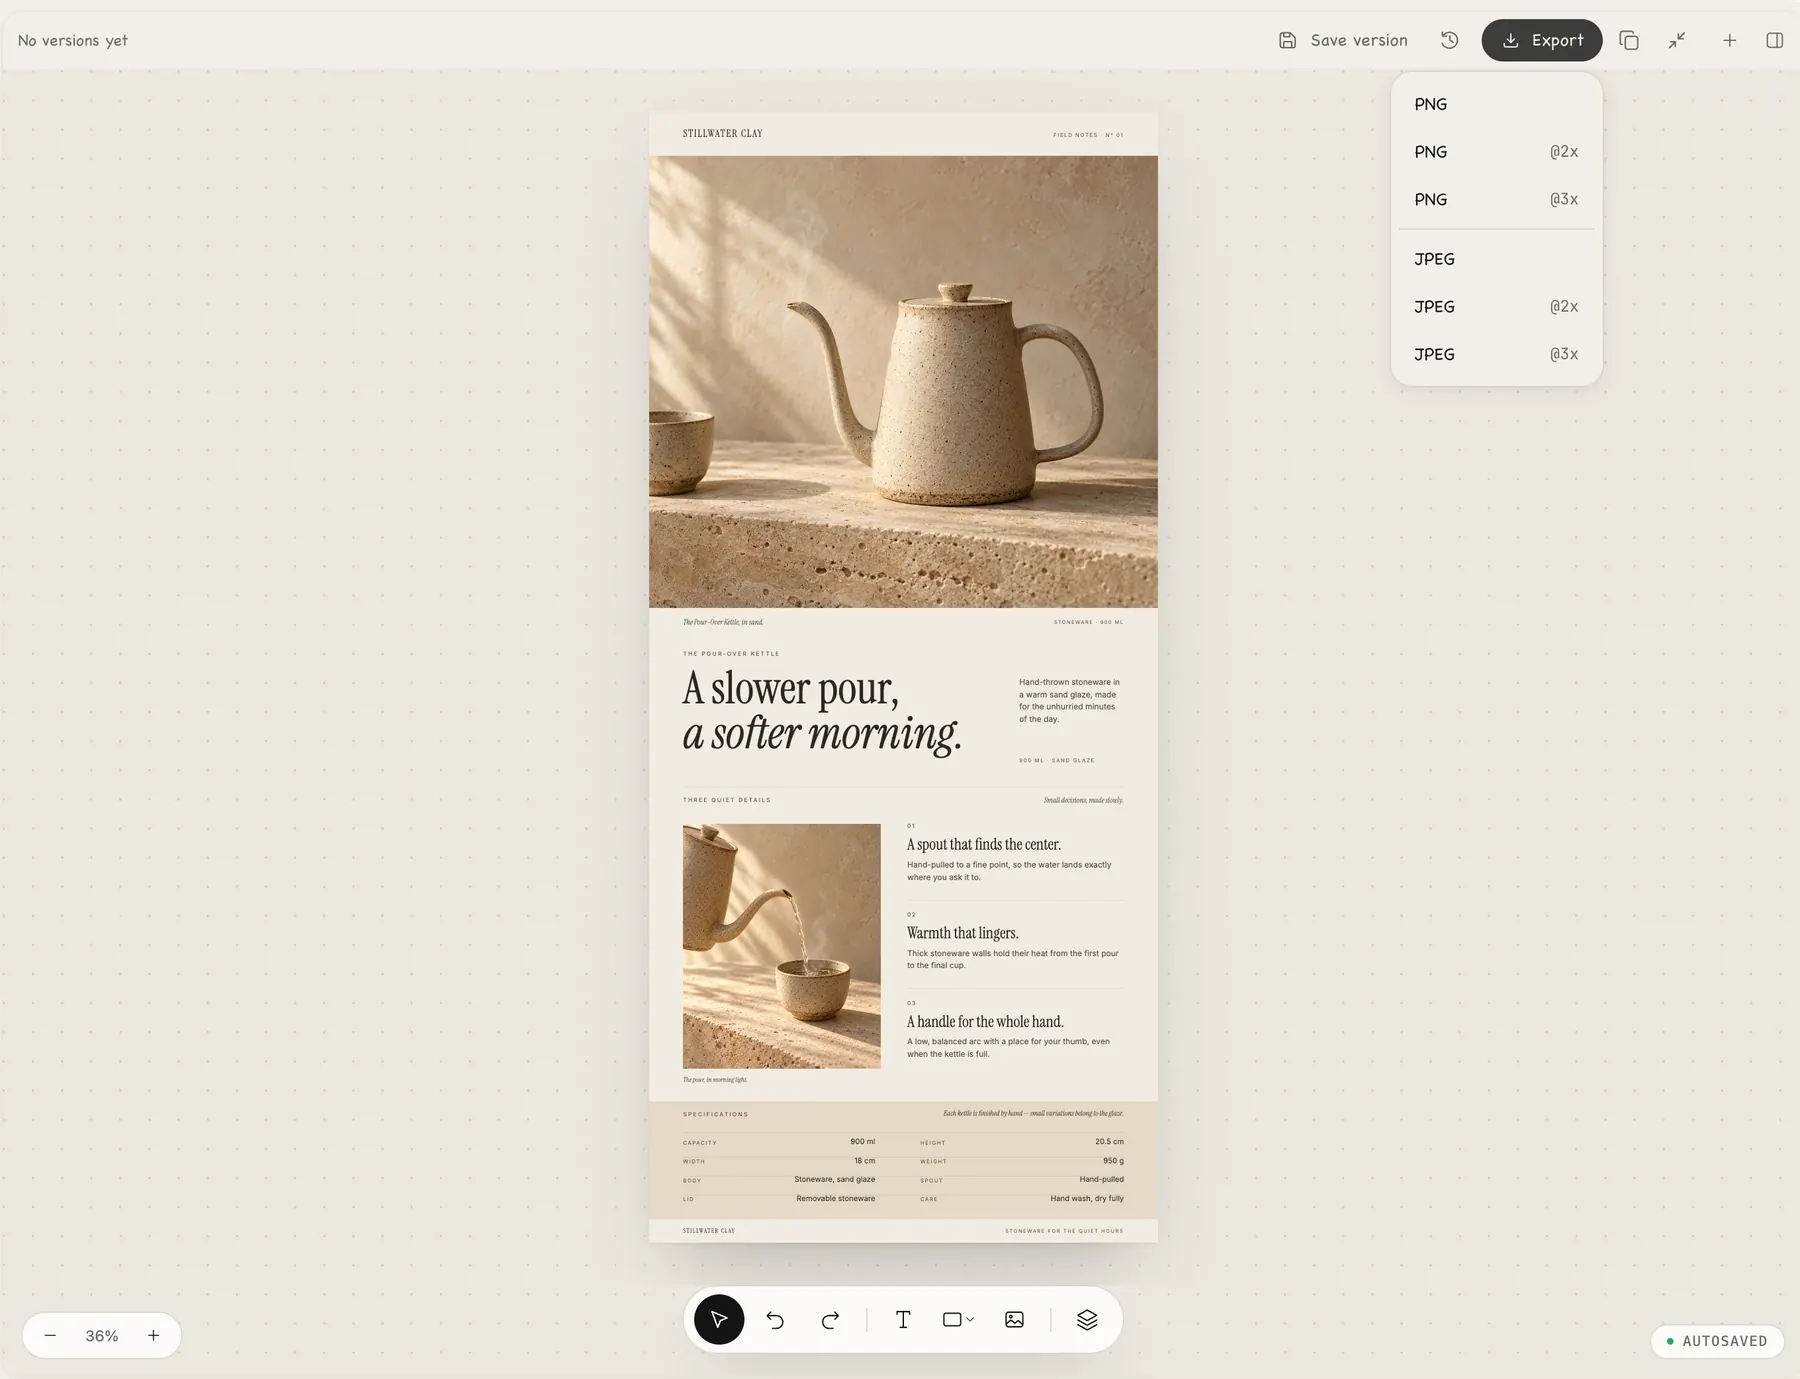Click the 'A slower pour,' headline
Viewport: 1800px width, 1379px height.
791,688
